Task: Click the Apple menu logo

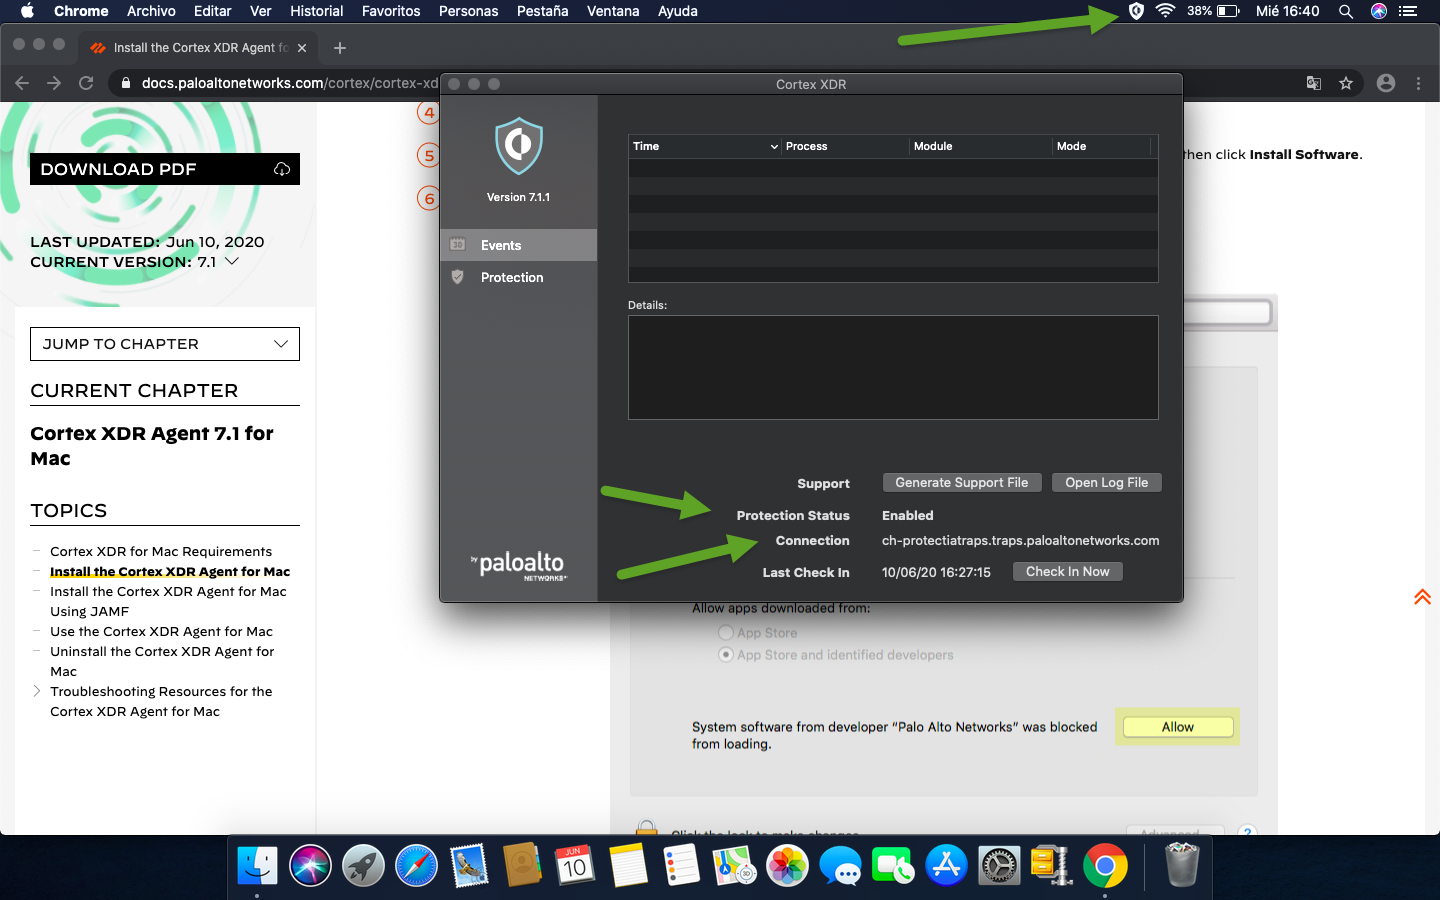Action: 27,11
